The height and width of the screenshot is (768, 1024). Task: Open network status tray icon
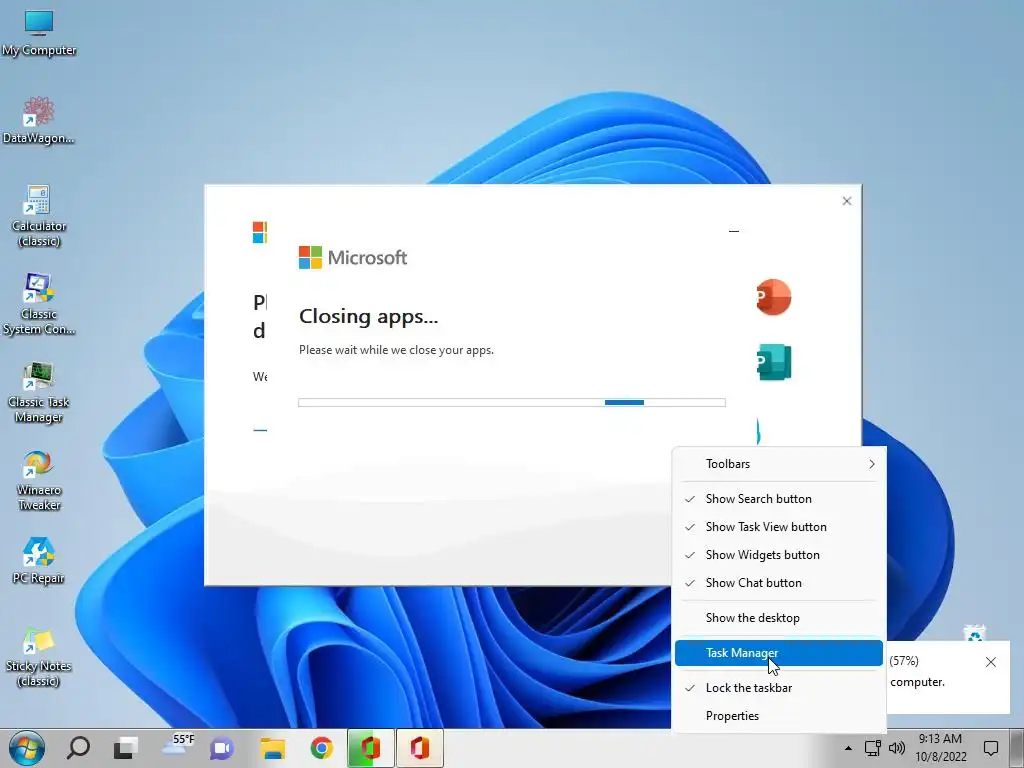pyautogui.click(x=872, y=748)
